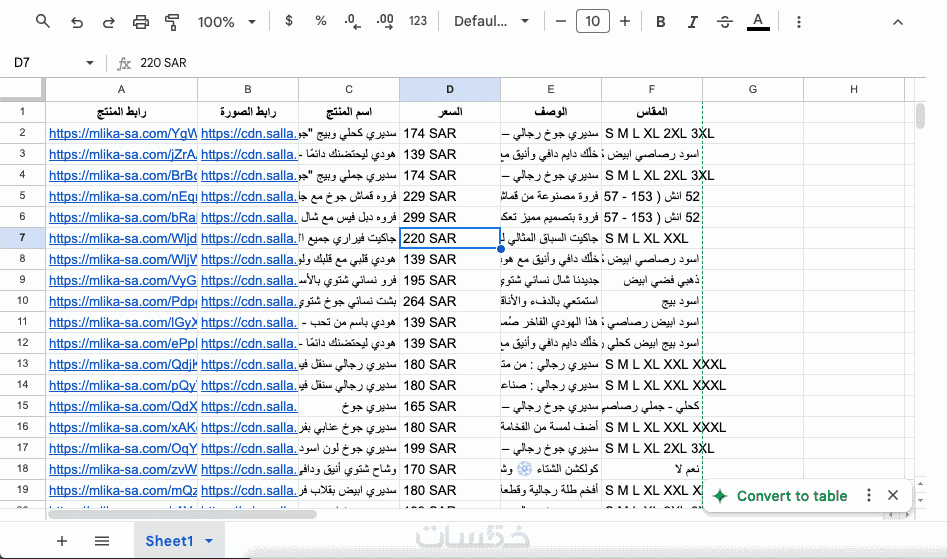Open link https://mlika-sa.com/YgW in row 2

(123, 133)
